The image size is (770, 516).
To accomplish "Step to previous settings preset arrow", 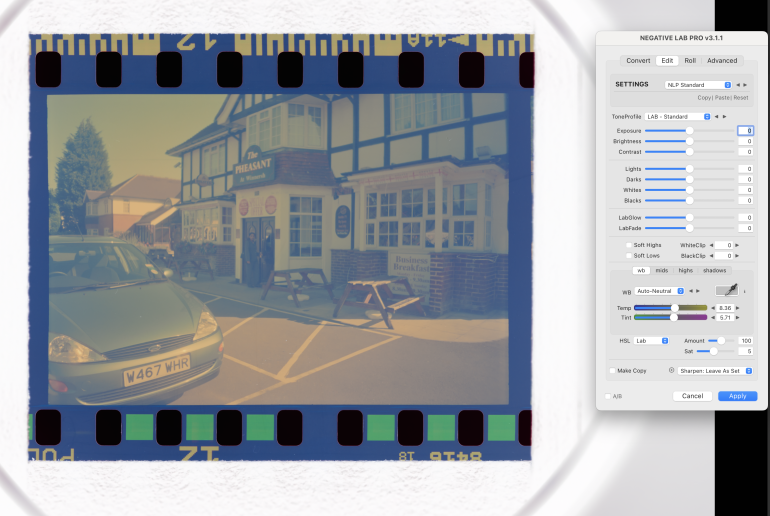I will [738, 85].
